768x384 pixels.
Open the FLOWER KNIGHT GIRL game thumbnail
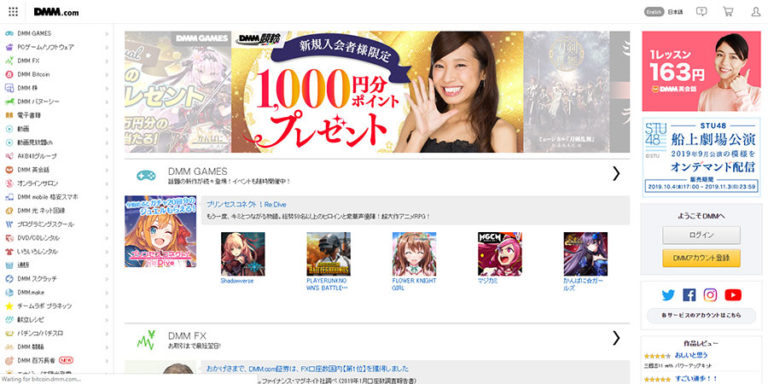tap(414, 254)
